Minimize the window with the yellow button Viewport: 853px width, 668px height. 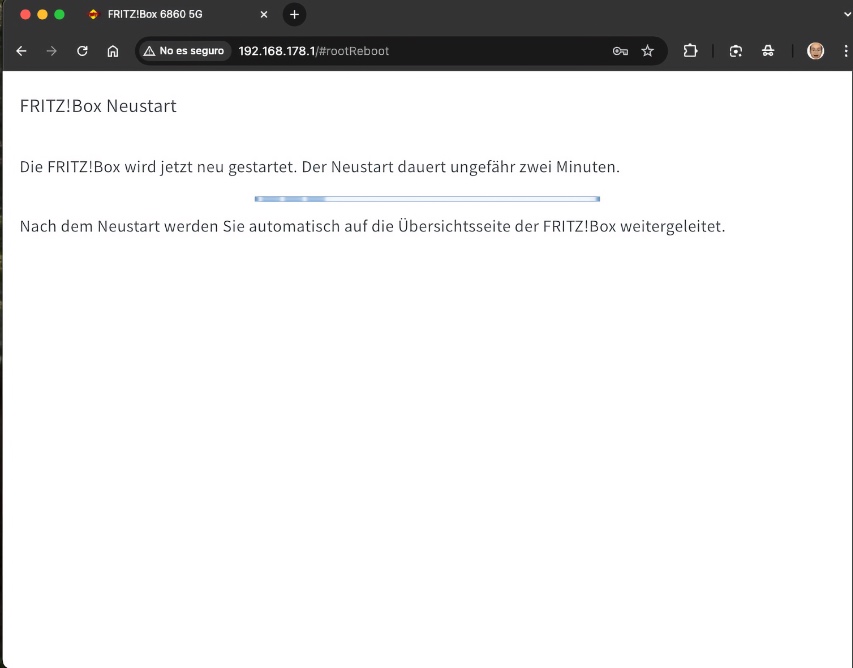[42, 15]
